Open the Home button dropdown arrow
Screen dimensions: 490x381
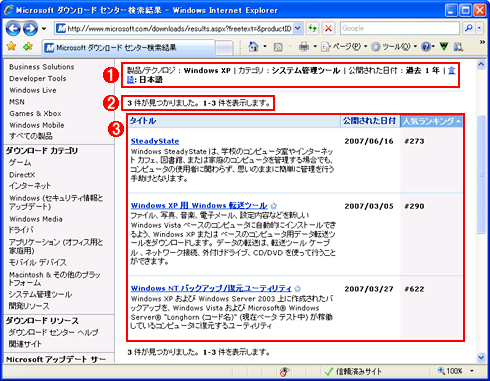[x=265, y=47]
